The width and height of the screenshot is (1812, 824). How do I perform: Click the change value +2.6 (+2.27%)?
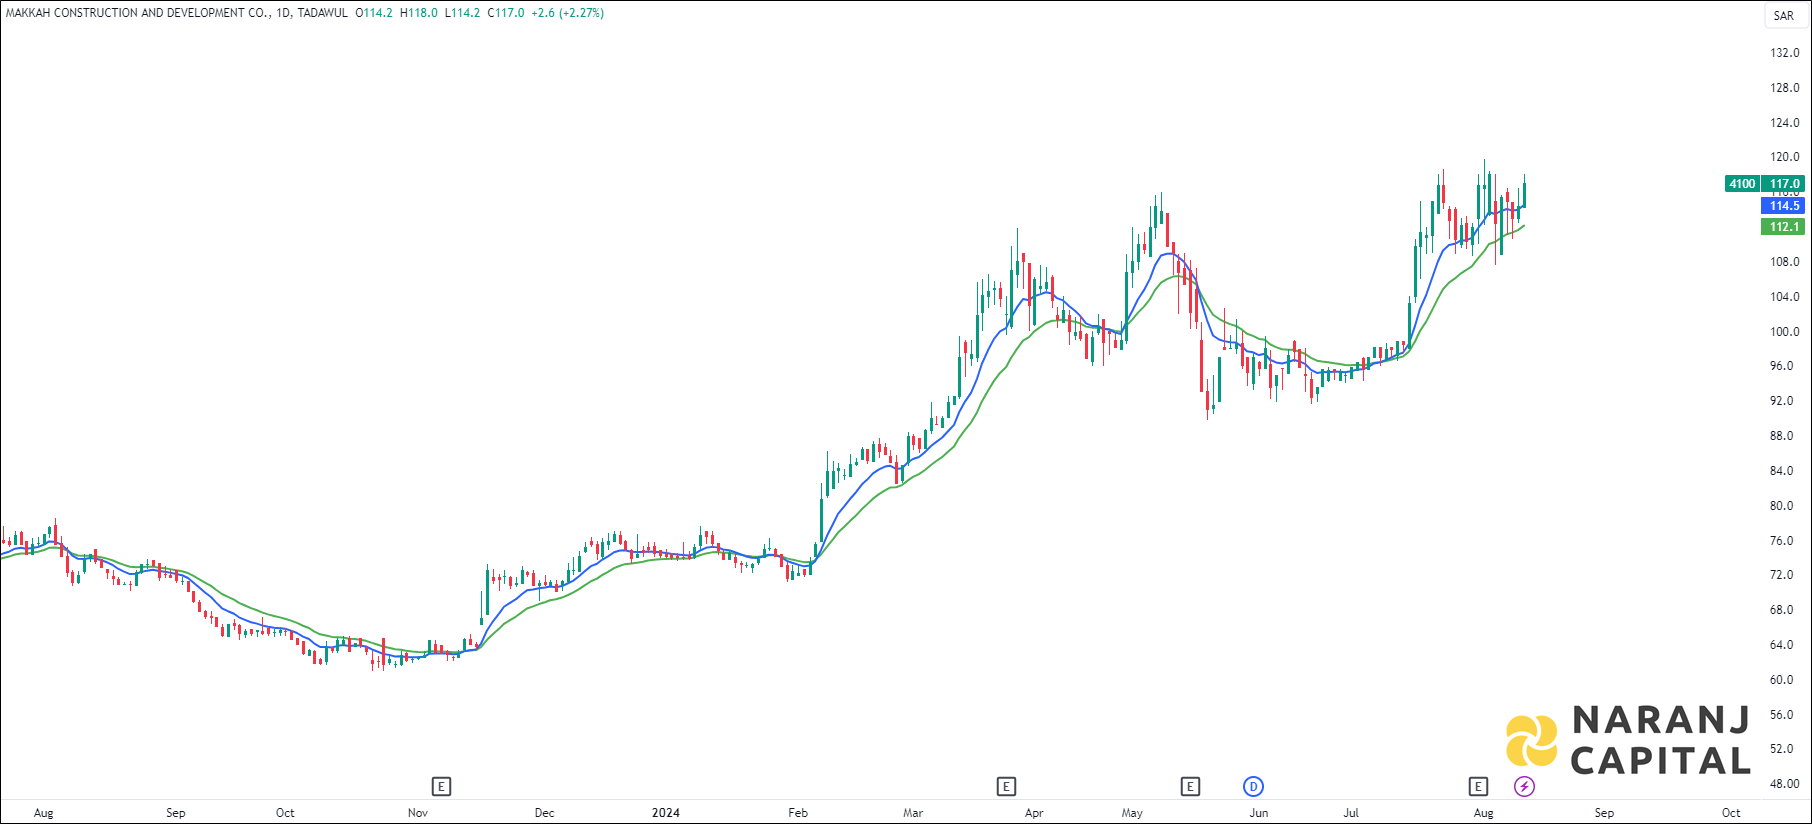coord(567,13)
